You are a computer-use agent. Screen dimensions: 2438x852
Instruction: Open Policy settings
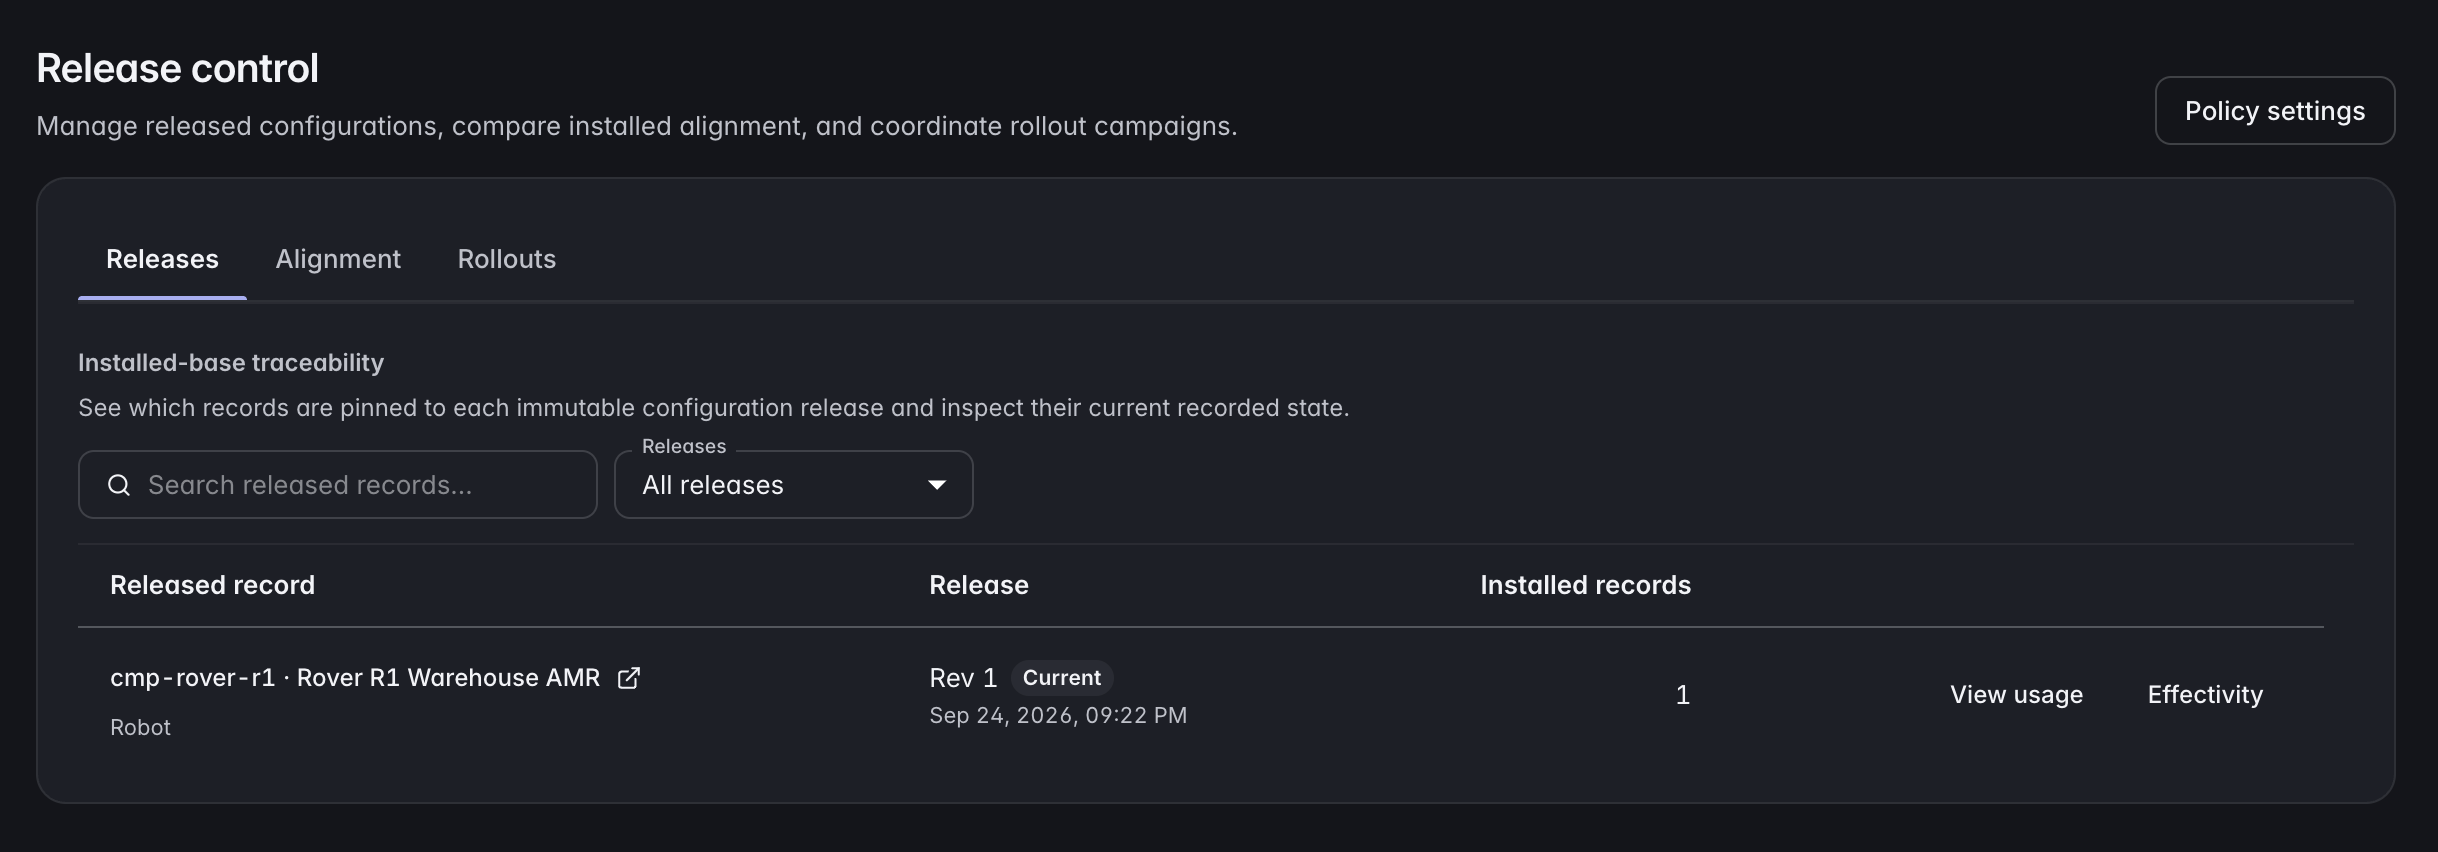[x=2275, y=111]
